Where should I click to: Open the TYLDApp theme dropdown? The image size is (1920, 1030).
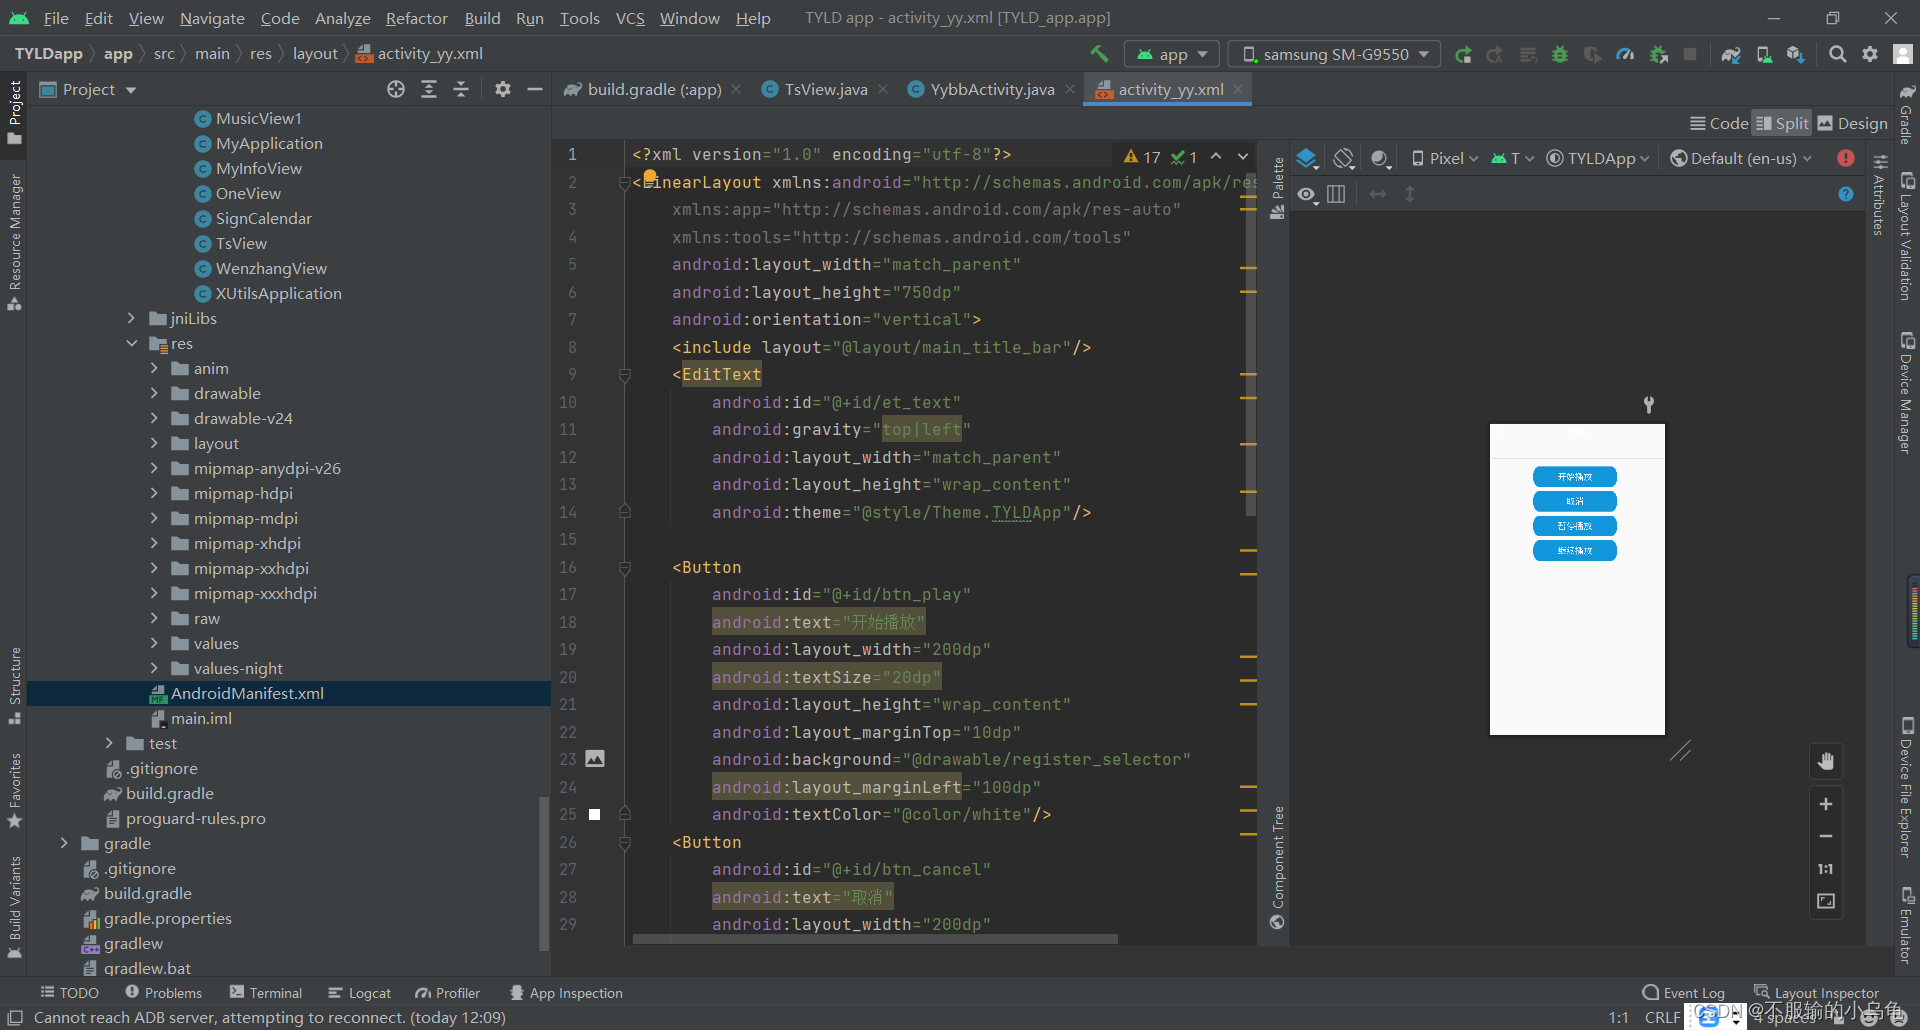pos(1598,158)
